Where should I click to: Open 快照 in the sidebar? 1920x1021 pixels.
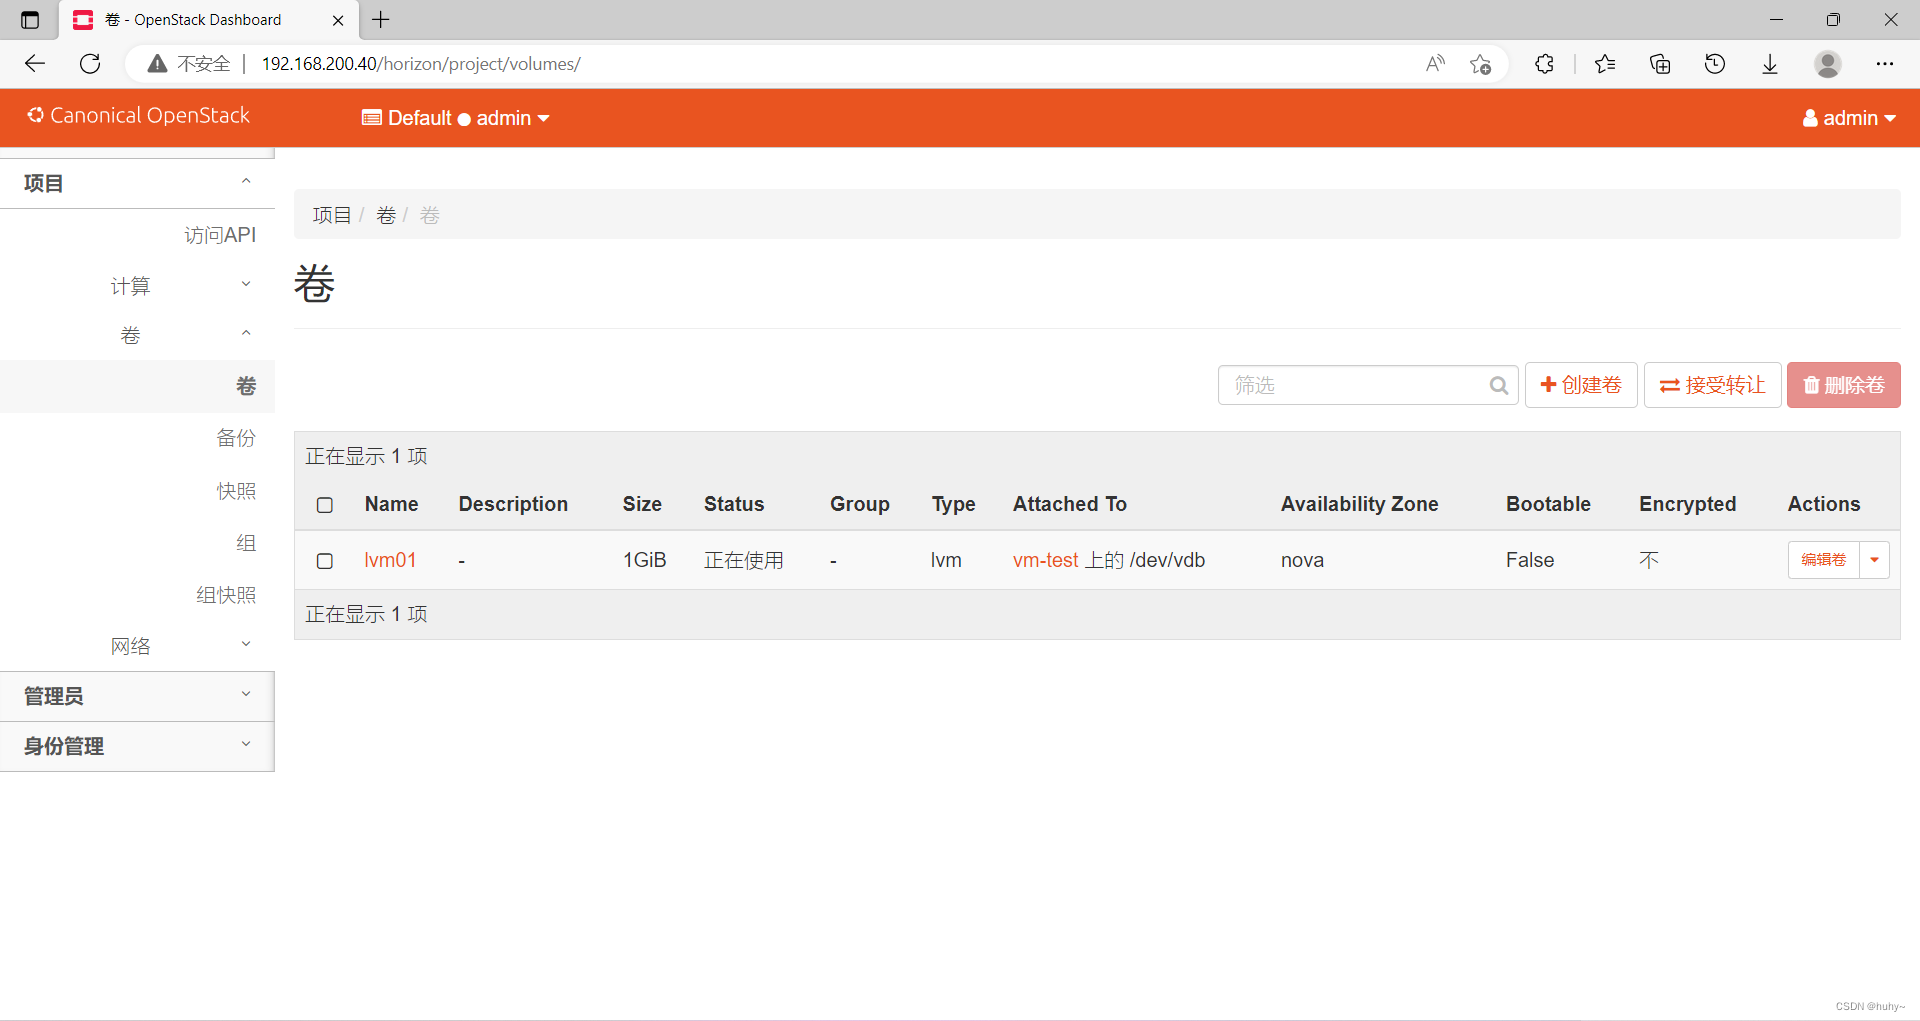coord(236,491)
